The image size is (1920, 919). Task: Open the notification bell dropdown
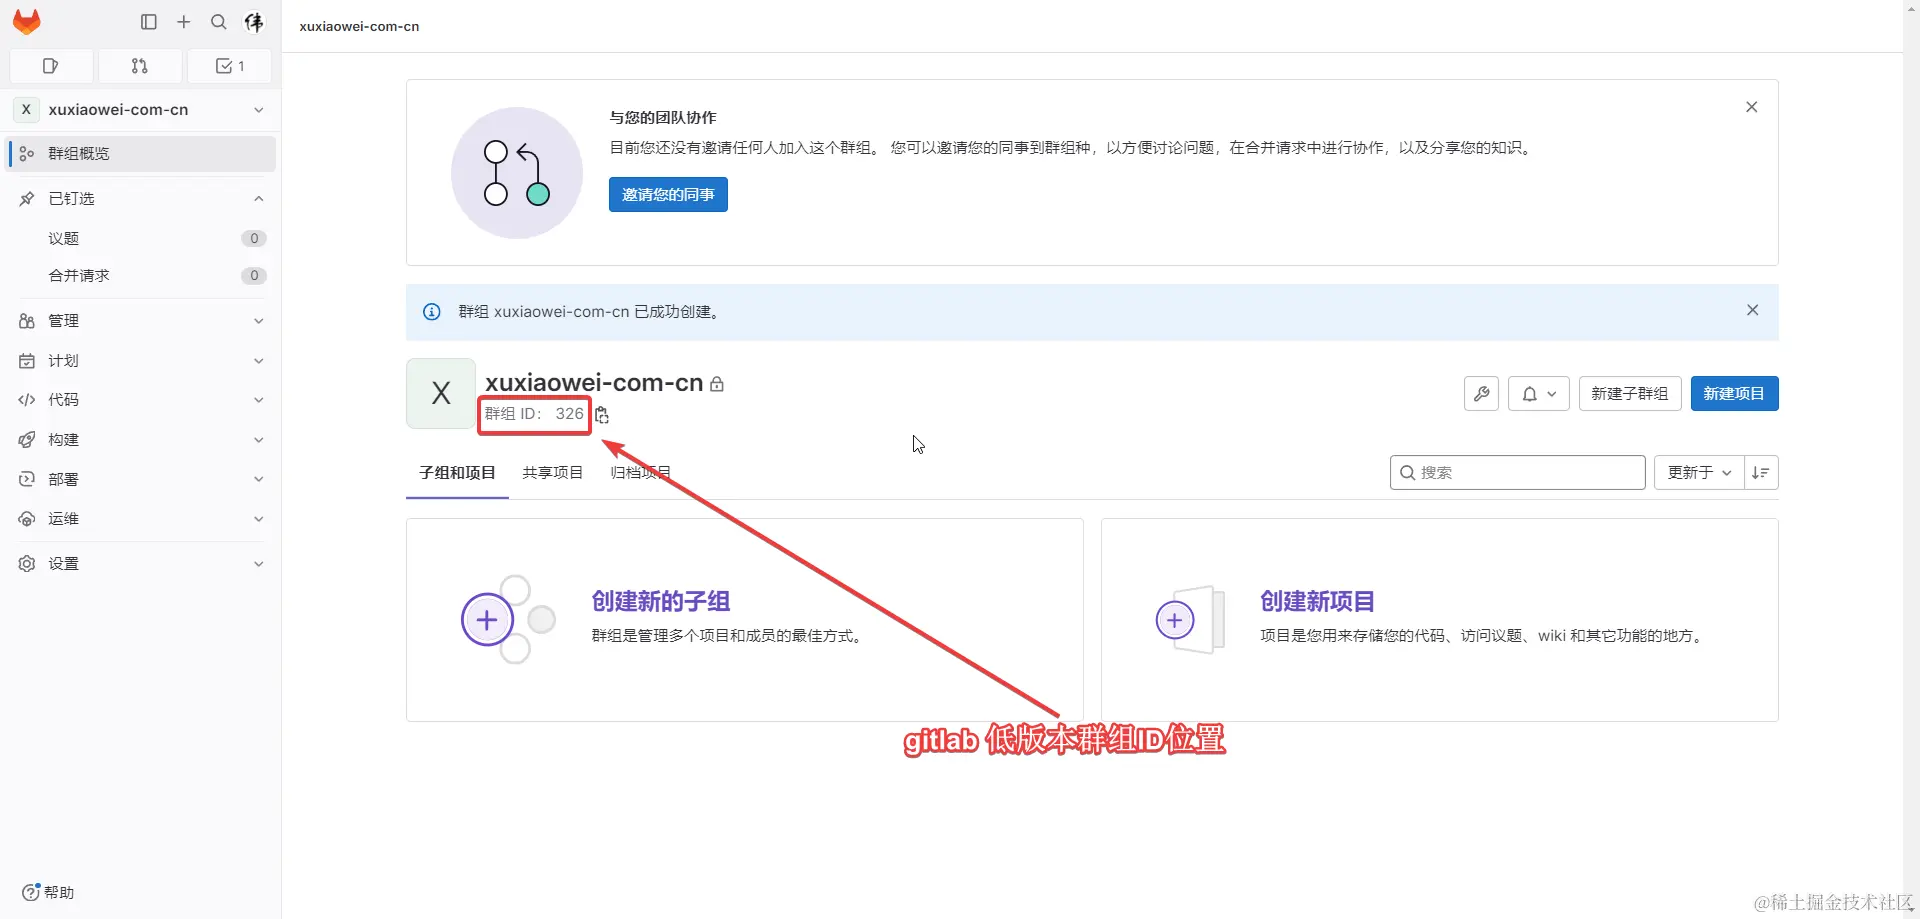(1539, 394)
